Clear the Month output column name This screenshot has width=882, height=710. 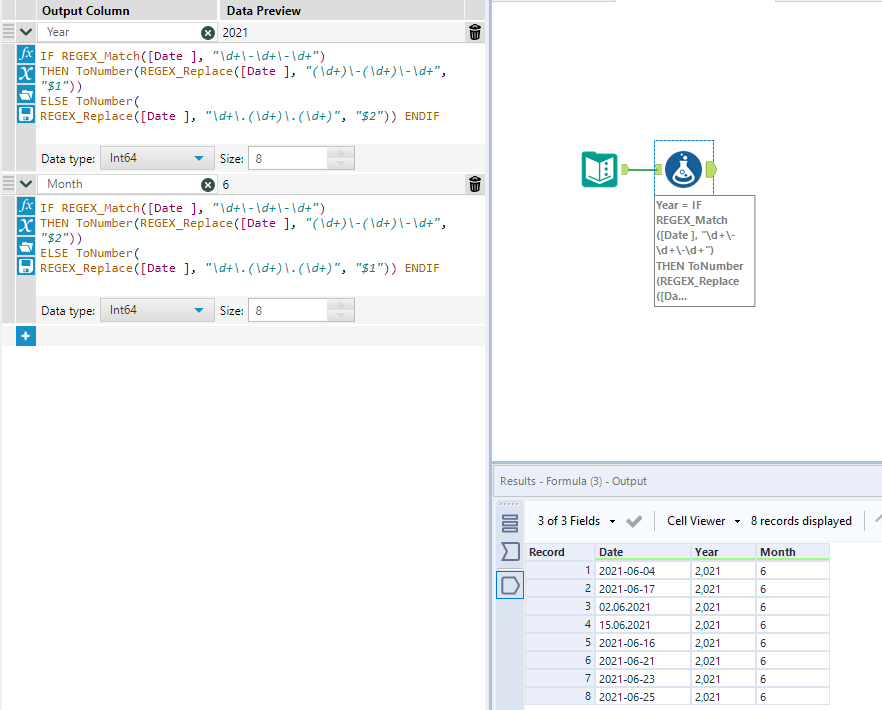[x=208, y=184]
